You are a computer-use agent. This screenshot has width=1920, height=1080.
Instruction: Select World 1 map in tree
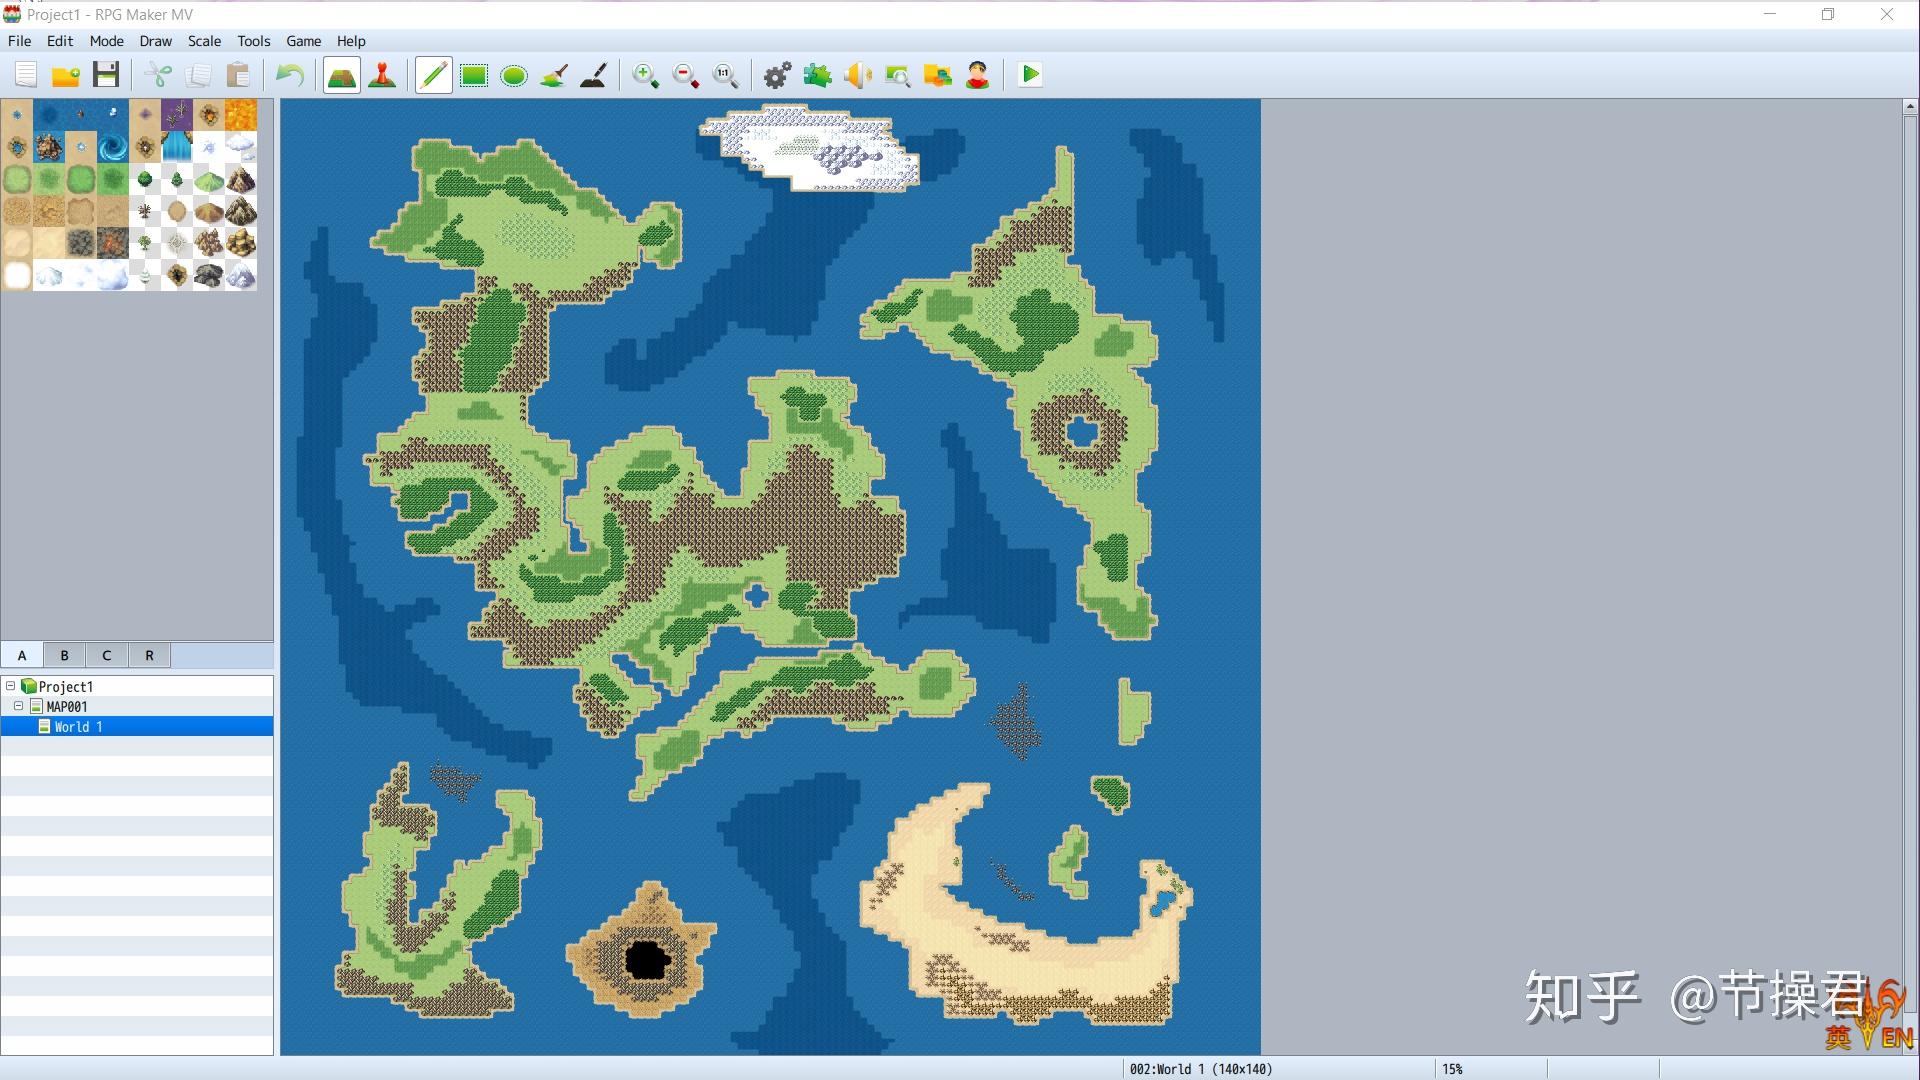pyautogui.click(x=78, y=727)
